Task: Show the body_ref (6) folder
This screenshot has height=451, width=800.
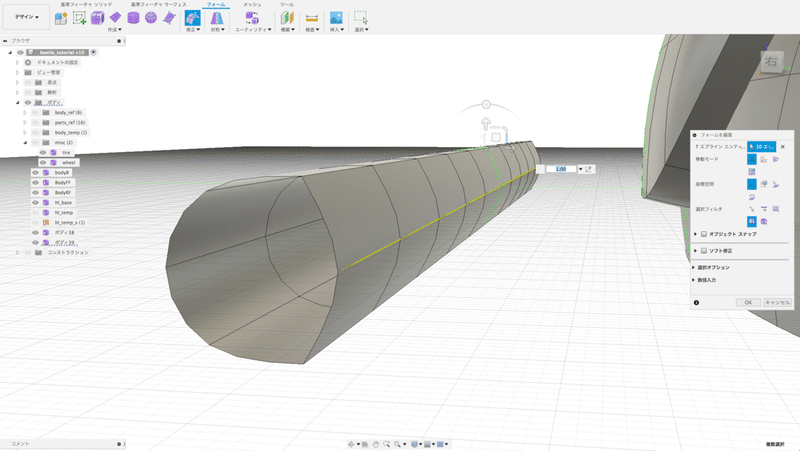Action: coord(35,113)
